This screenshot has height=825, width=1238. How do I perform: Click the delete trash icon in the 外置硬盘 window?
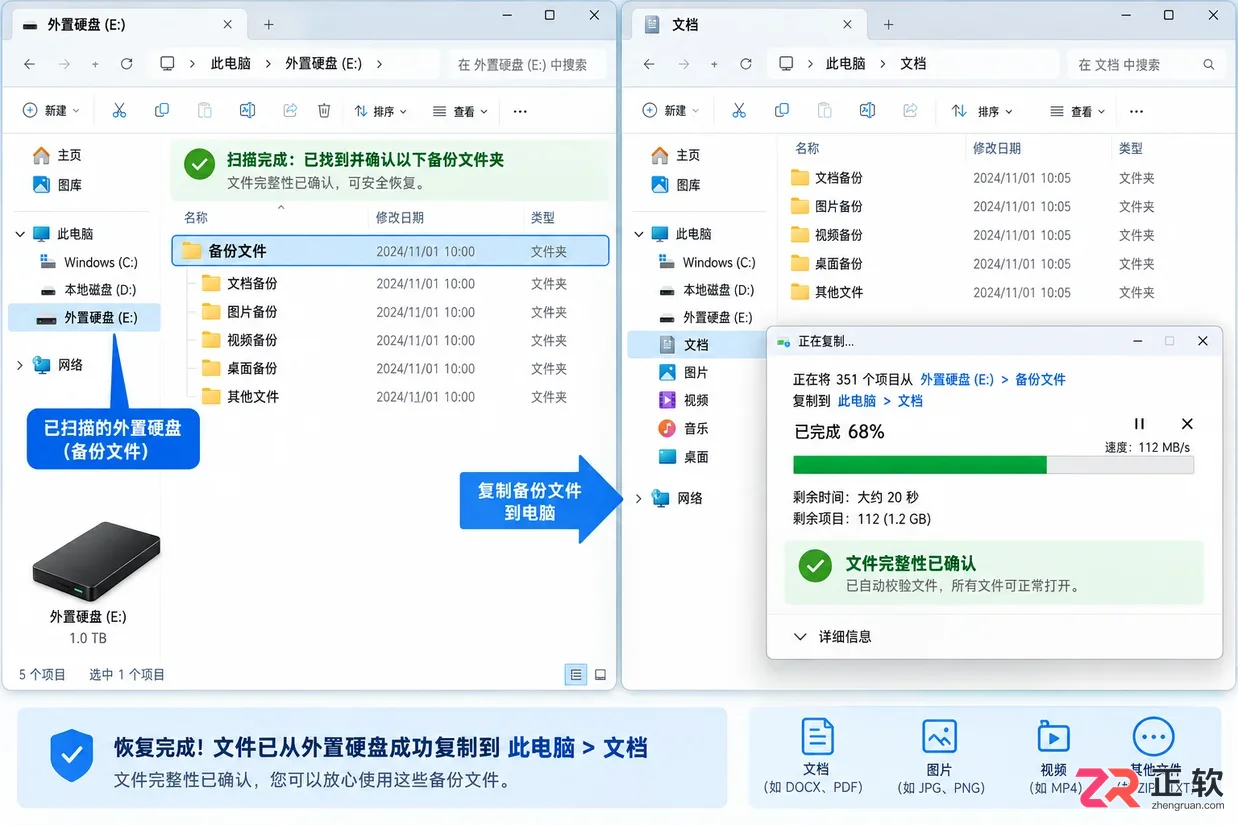point(324,111)
